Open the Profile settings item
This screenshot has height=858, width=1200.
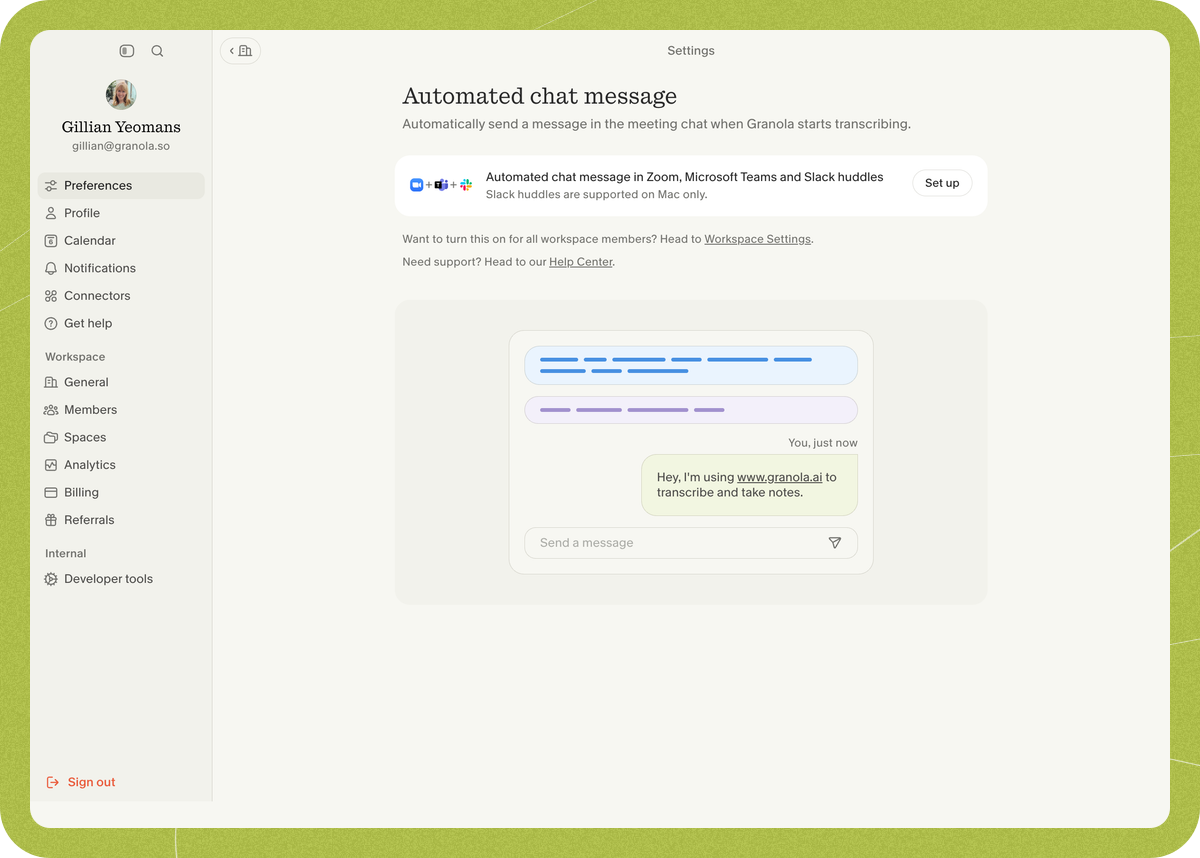click(x=121, y=213)
